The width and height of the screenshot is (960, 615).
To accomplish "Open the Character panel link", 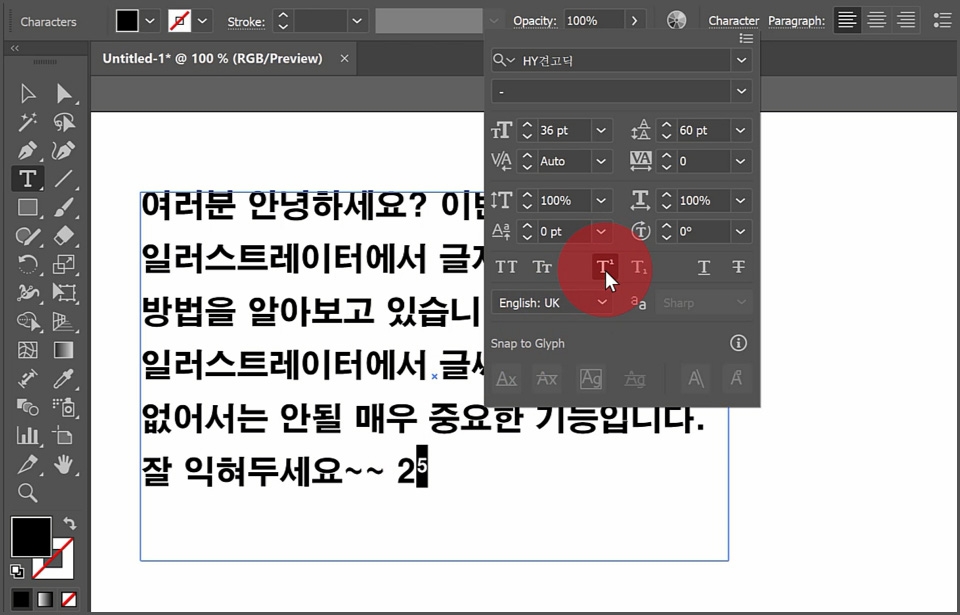I will tap(733, 21).
